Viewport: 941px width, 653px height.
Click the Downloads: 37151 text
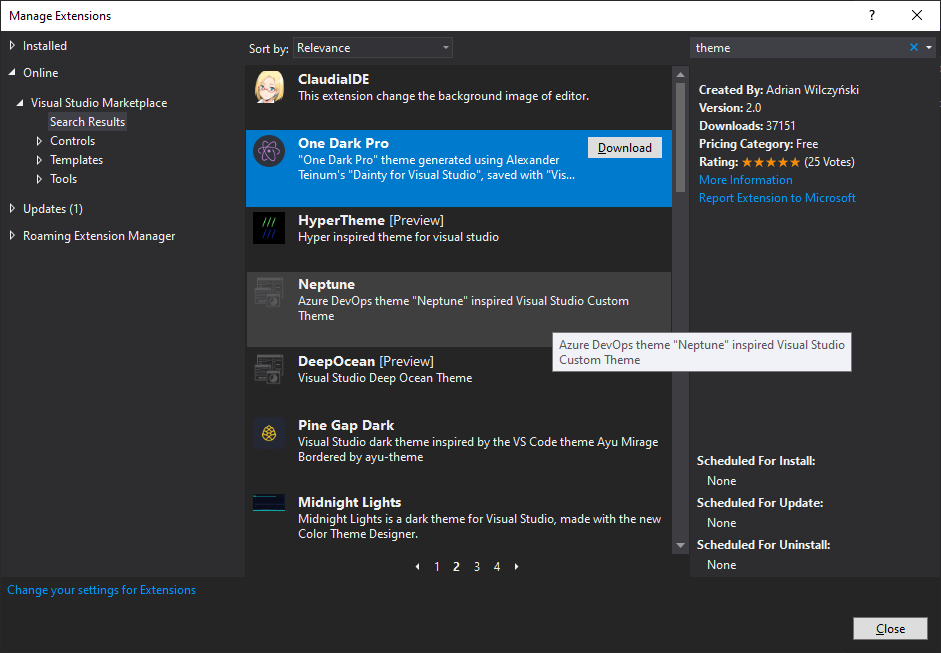tap(747, 126)
